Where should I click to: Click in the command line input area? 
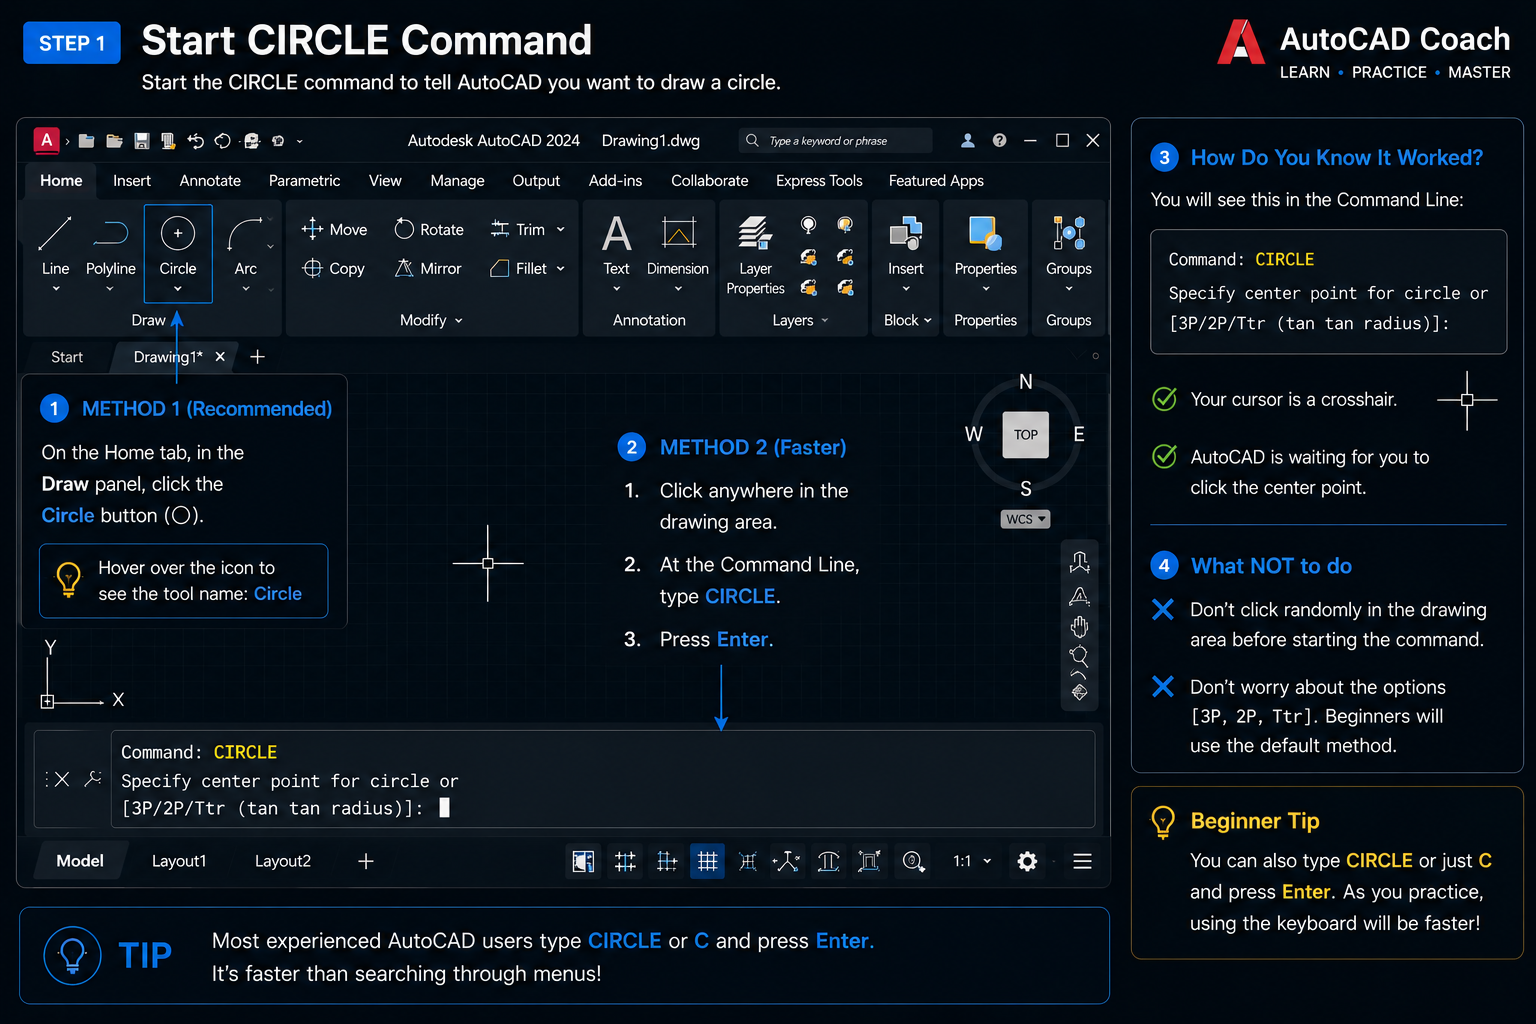click(x=602, y=779)
